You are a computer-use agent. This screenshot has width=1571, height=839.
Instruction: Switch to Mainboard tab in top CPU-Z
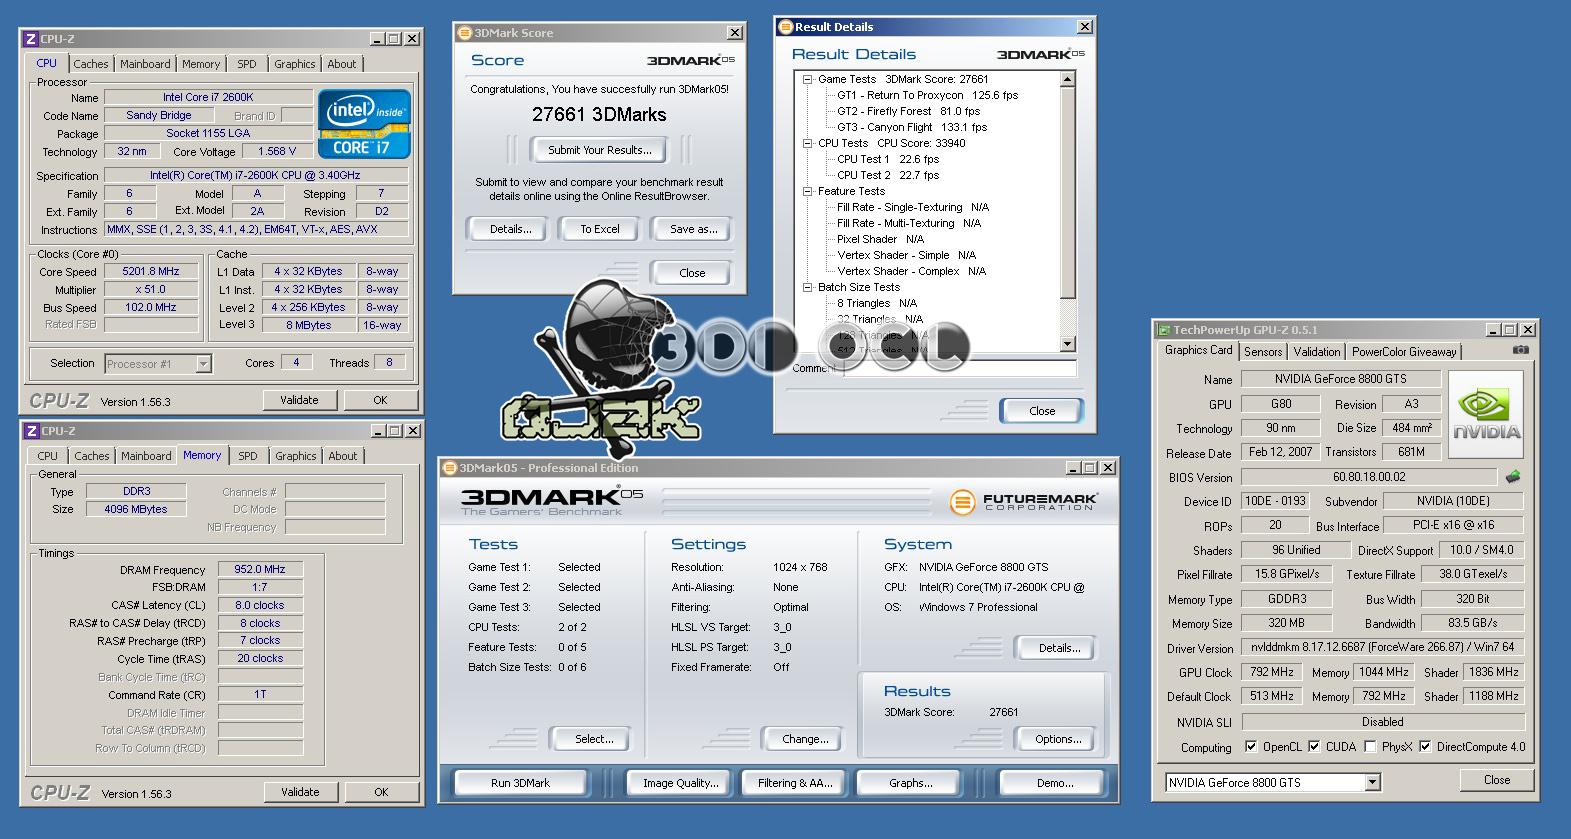[x=145, y=64]
